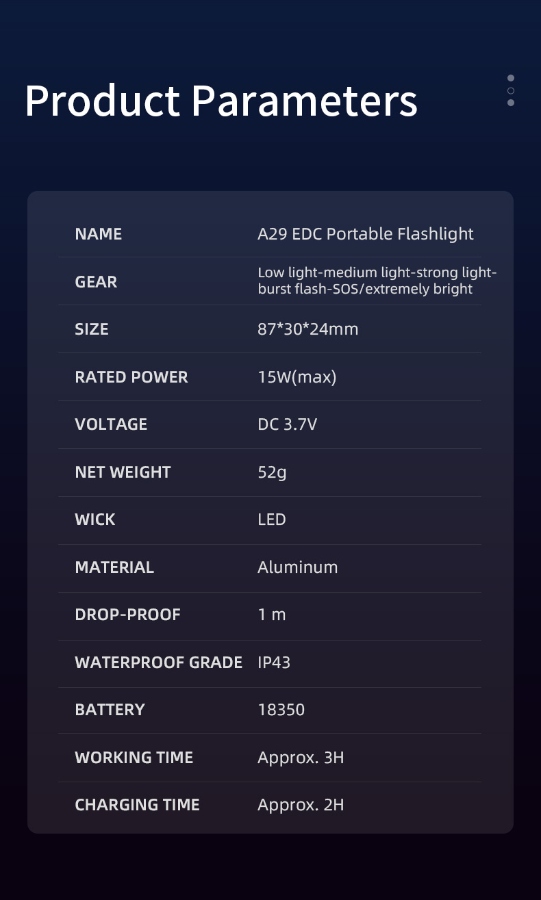Click the SIZE value 87*30*24mm
Screen dimensions: 541x900
308,329
